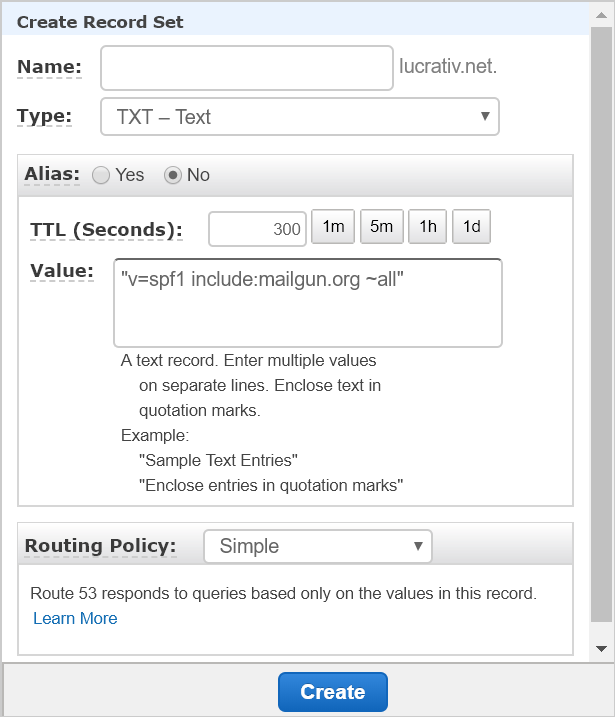The image size is (616, 718).
Task: Open the Learn More link
Action: coord(75,618)
